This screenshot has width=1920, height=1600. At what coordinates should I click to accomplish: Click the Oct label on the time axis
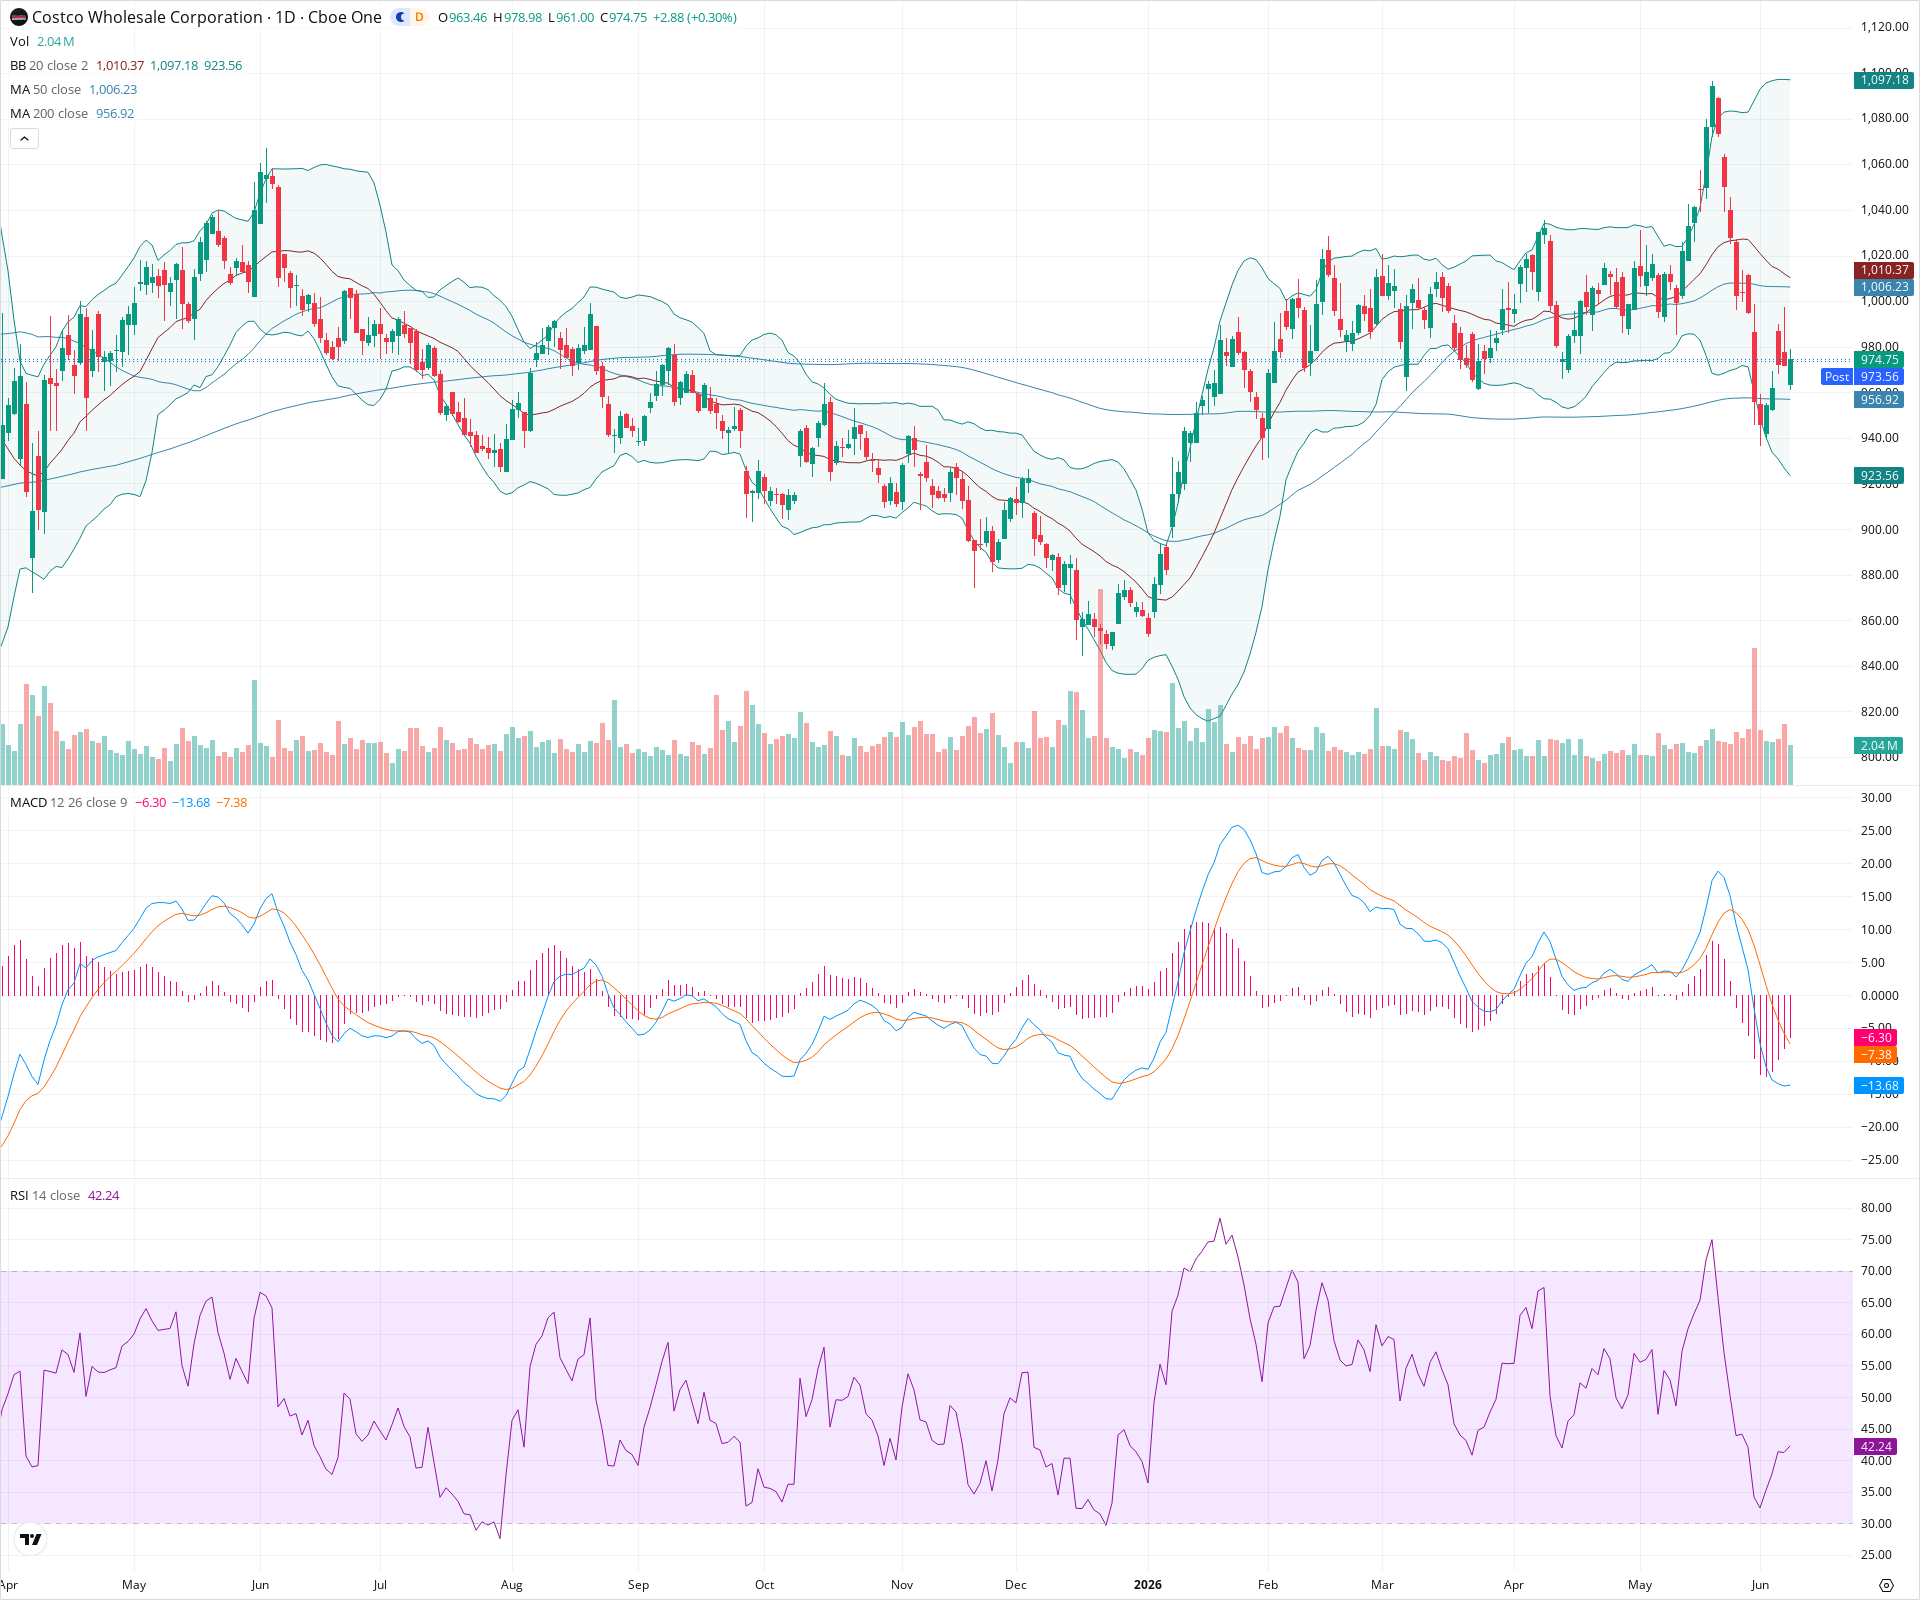765,1585
